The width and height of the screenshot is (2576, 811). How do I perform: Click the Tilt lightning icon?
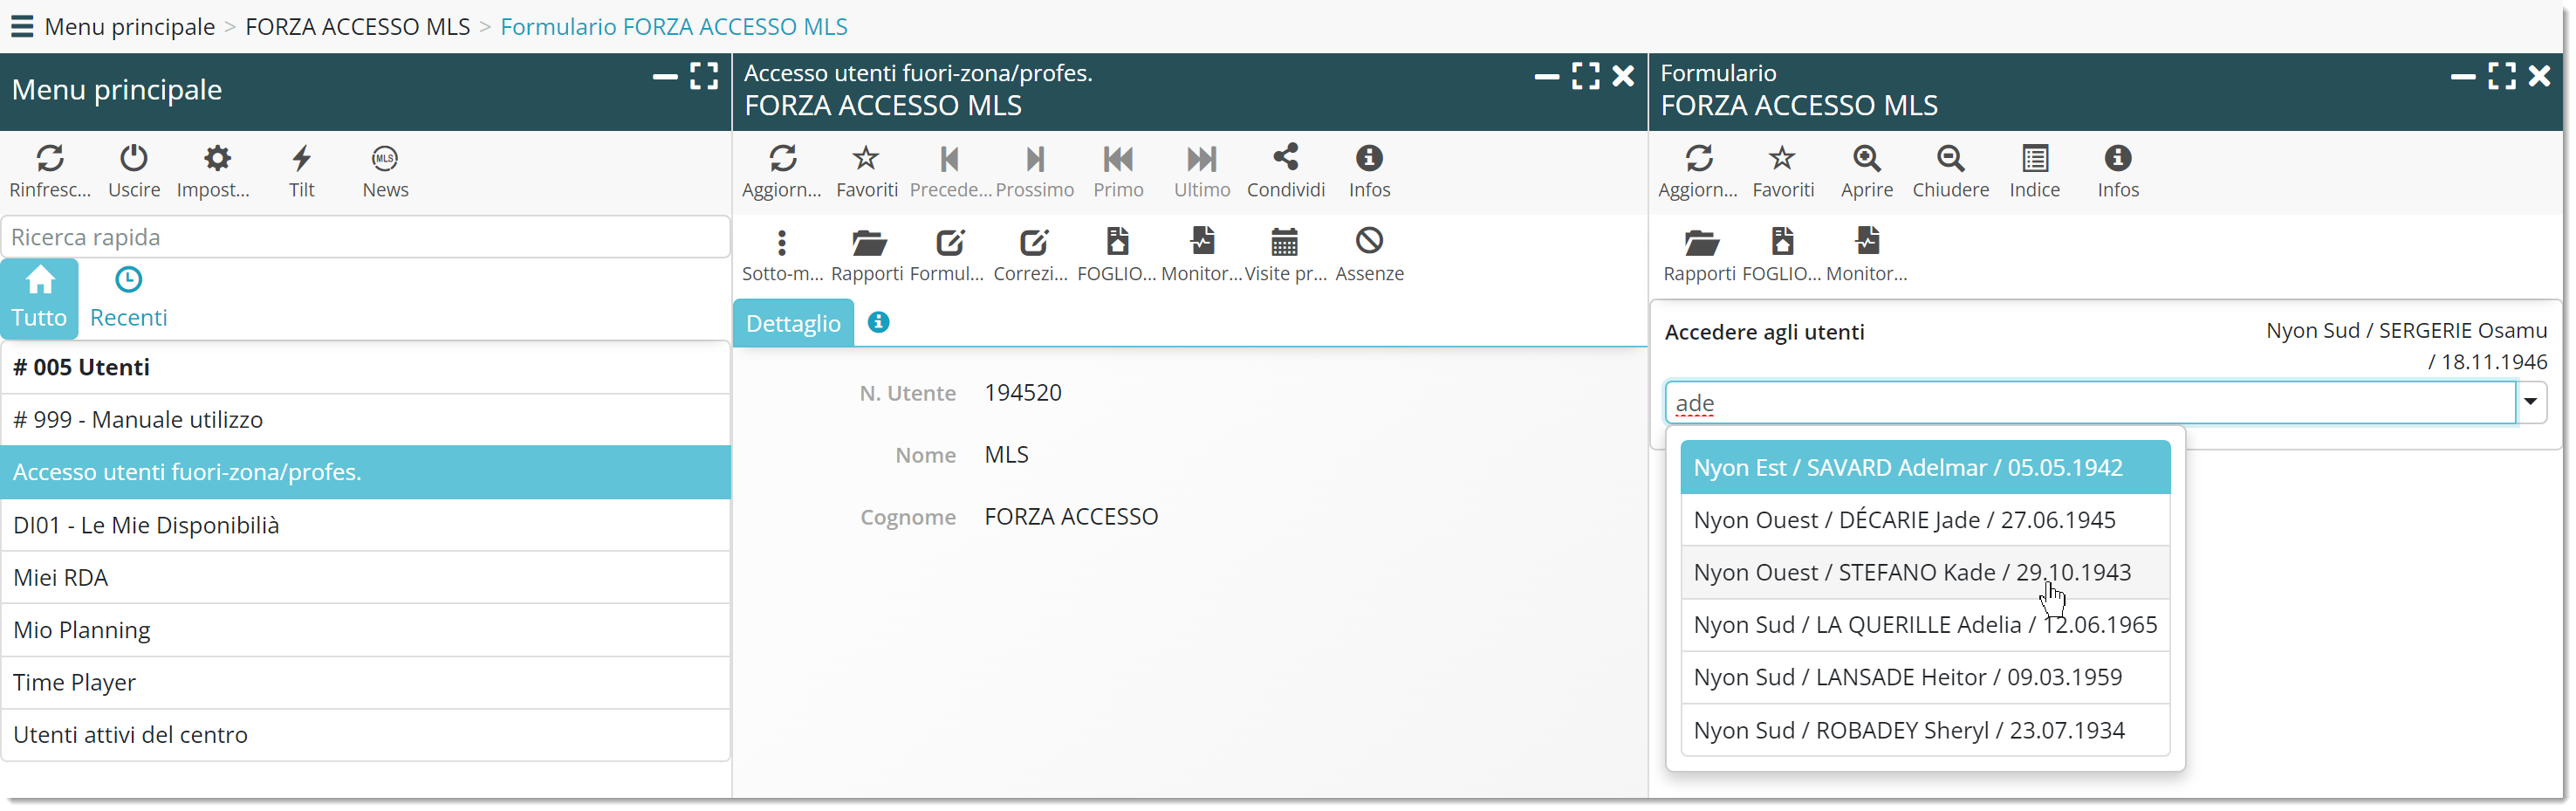pos(301,160)
